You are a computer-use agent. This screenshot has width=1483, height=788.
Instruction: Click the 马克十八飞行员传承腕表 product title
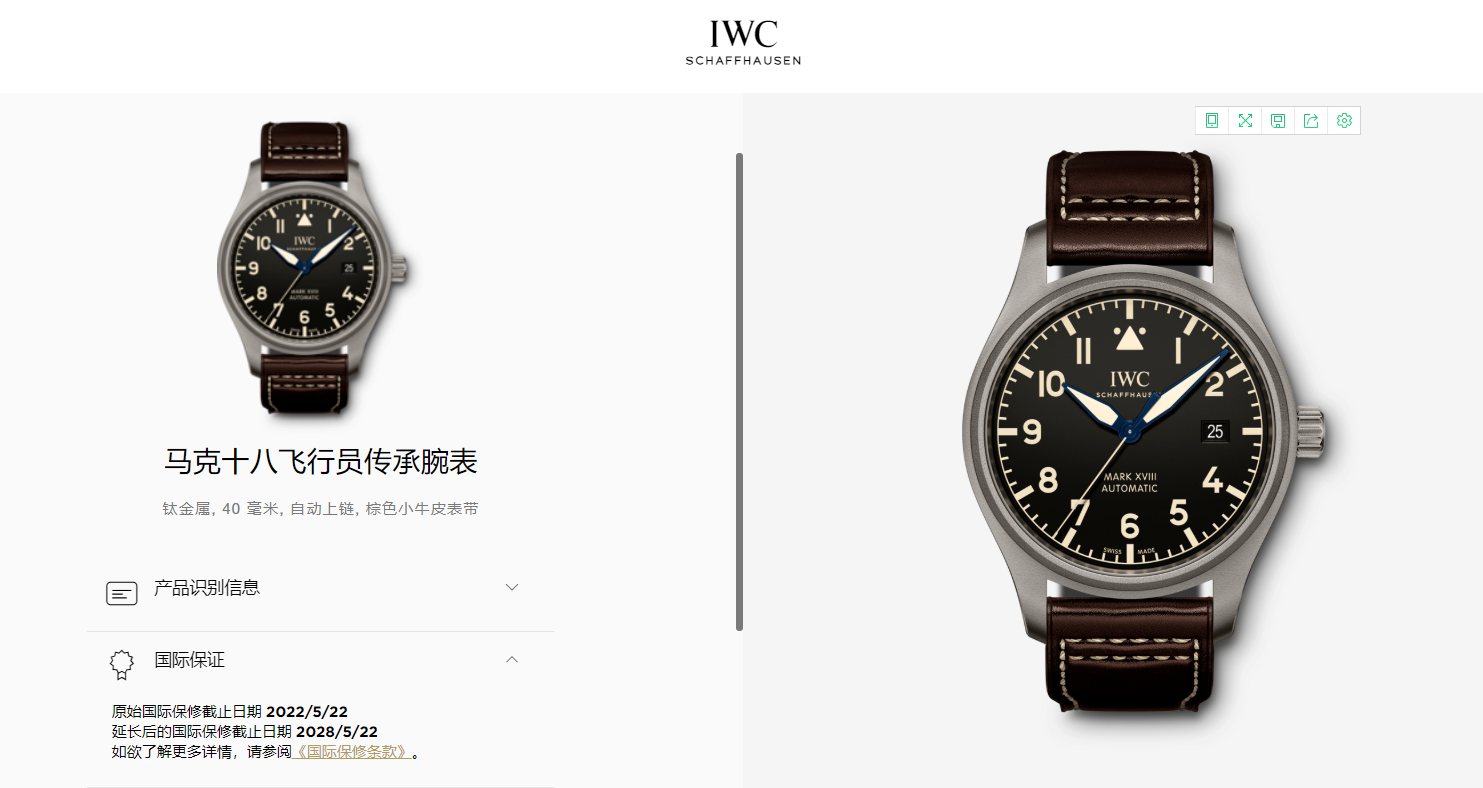pos(321,462)
